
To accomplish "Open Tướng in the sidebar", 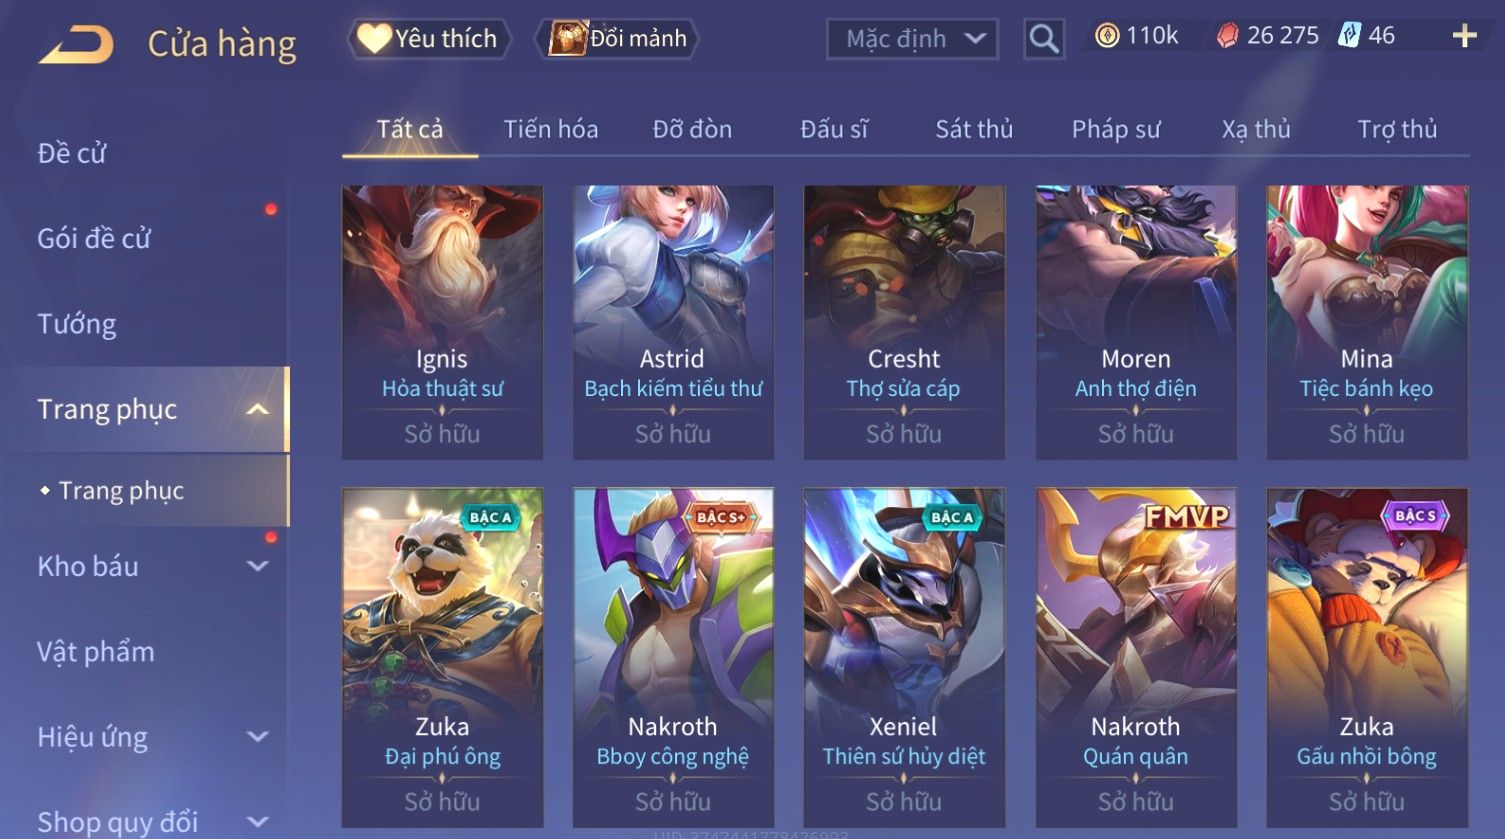I will click(x=77, y=324).
